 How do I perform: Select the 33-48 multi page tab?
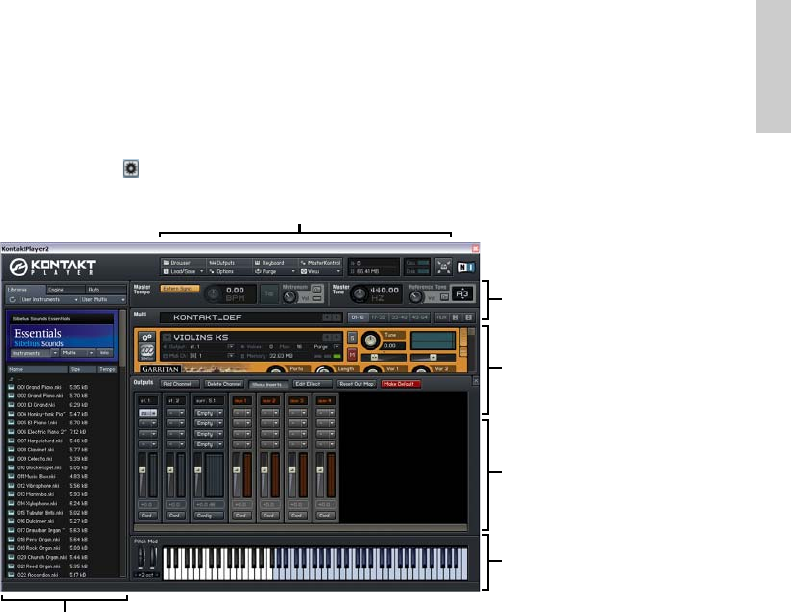[x=399, y=317]
